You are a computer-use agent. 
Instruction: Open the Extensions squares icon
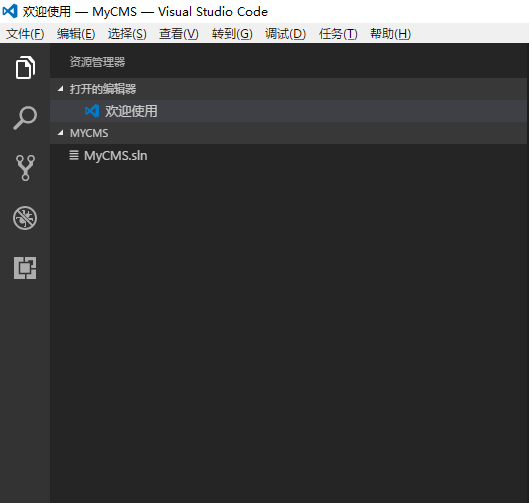pos(25,268)
